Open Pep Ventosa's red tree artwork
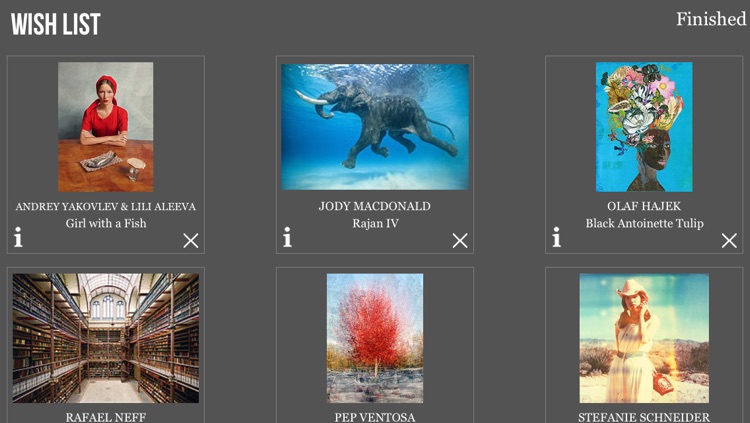Image resolution: width=750 pixels, height=423 pixels. pyautogui.click(x=375, y=338)
